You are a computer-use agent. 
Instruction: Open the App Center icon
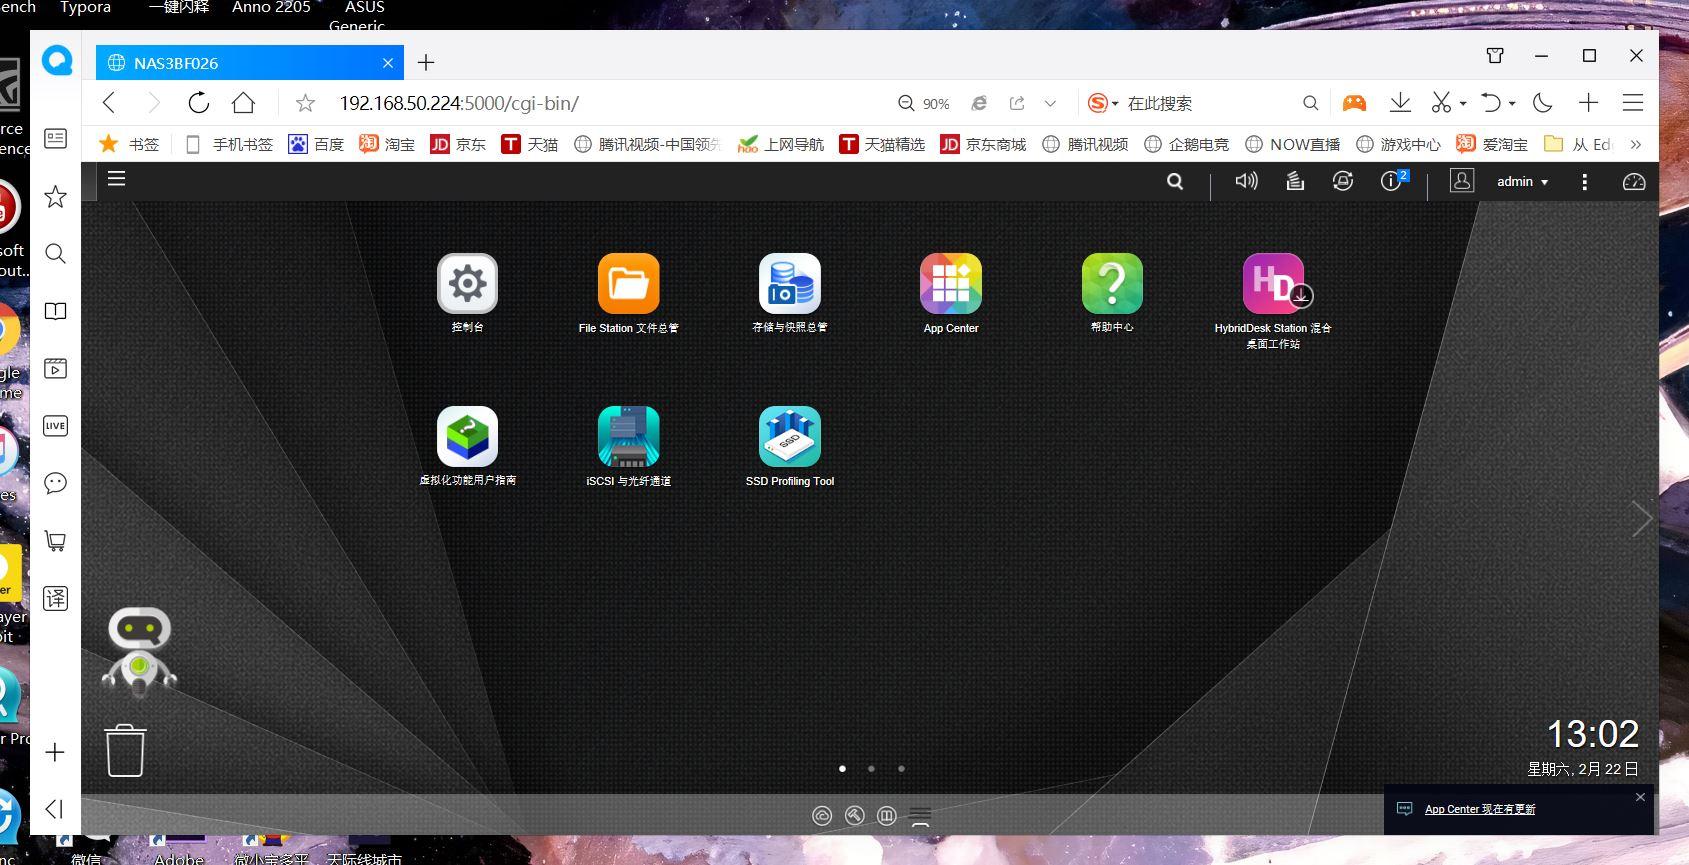[950, 284]
